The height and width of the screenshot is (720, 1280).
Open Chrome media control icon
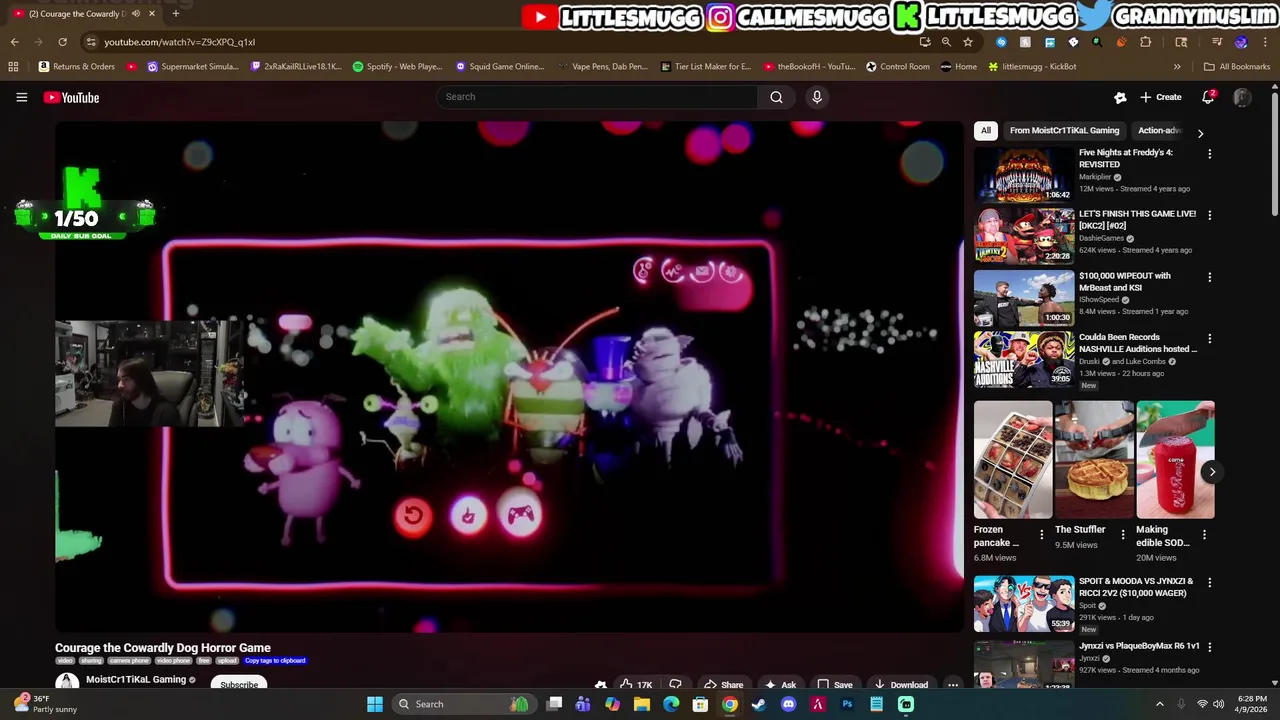(1216, 42)
